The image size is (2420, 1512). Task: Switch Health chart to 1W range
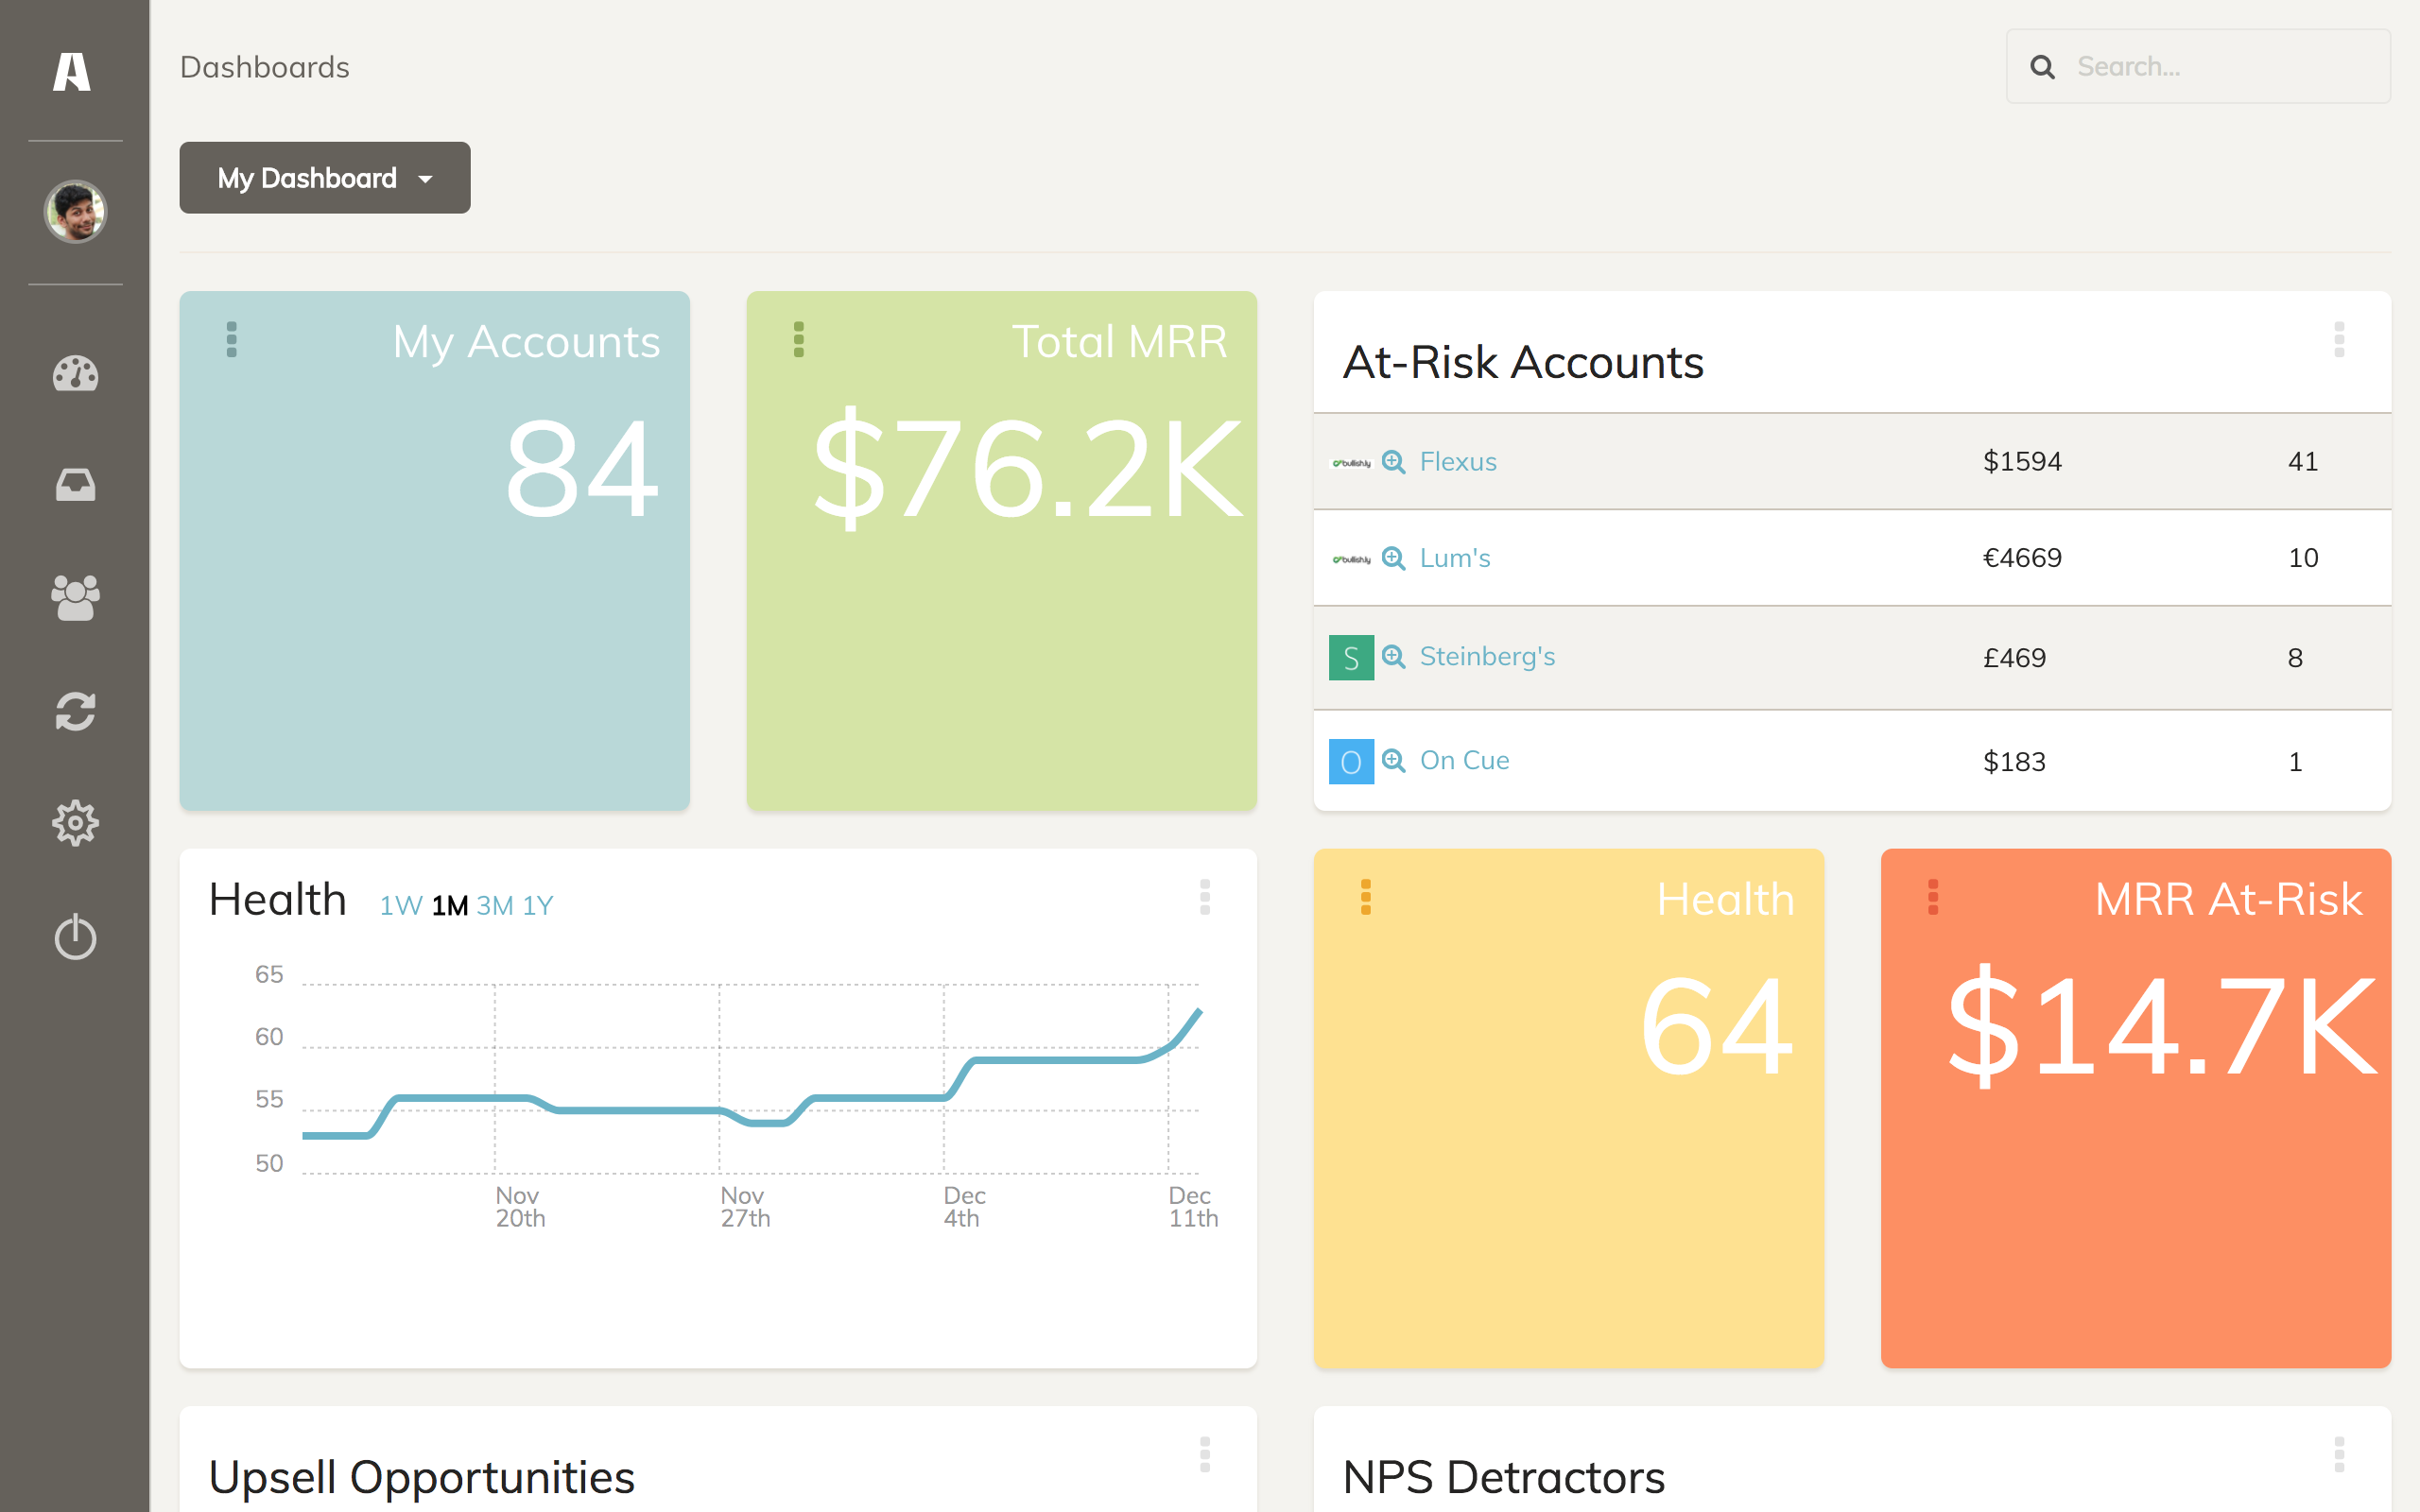[401, 905]
